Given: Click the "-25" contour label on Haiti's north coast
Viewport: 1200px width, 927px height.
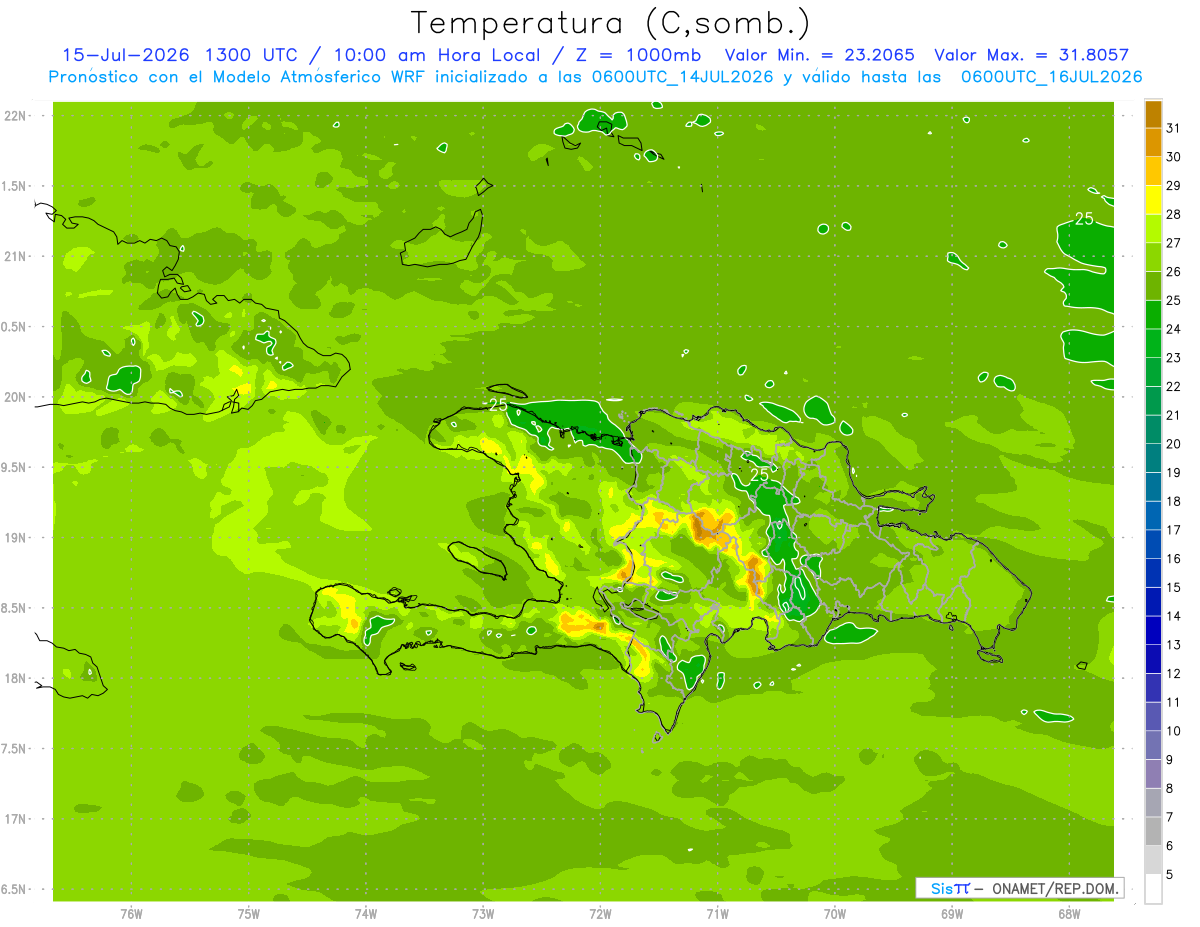Looking at the screenshot, I should 496,404.
